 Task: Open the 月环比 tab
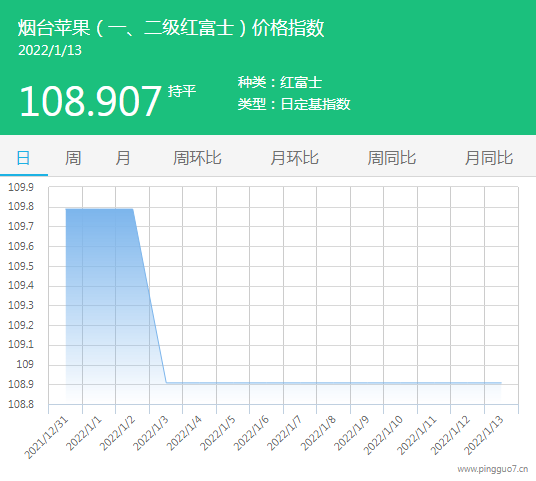(294, 158)
